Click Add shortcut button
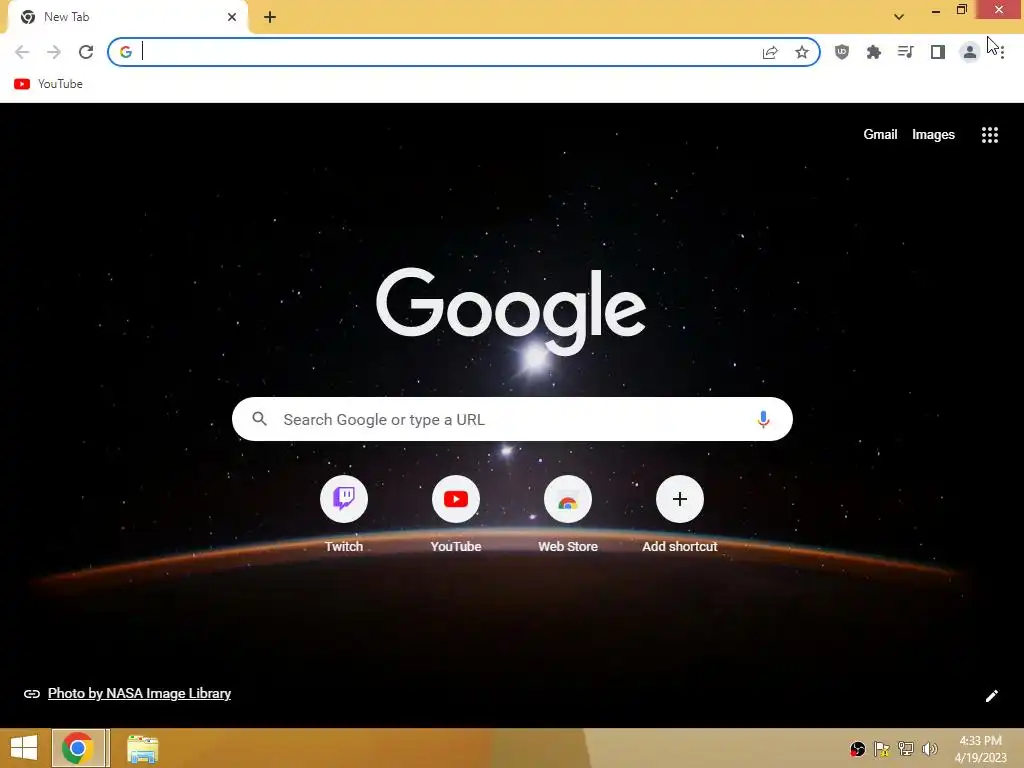The width and height of the screenshot is (1024, 768). pyautogui.click(x=679, y=515)
